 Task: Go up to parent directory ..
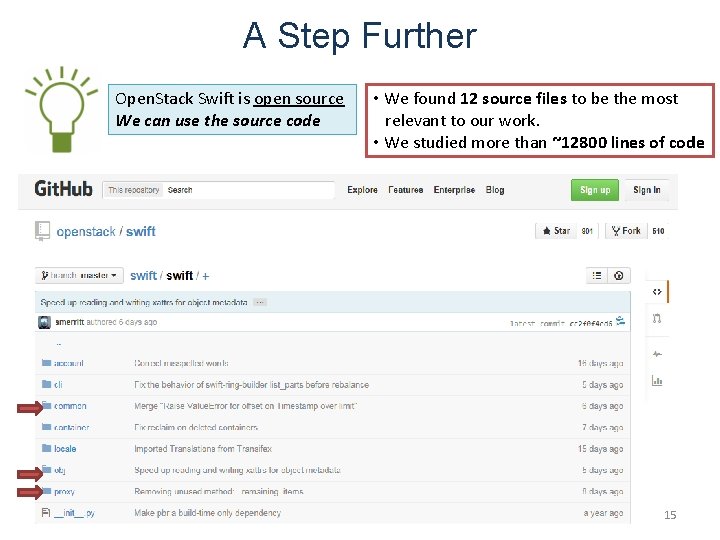[58, 343]
